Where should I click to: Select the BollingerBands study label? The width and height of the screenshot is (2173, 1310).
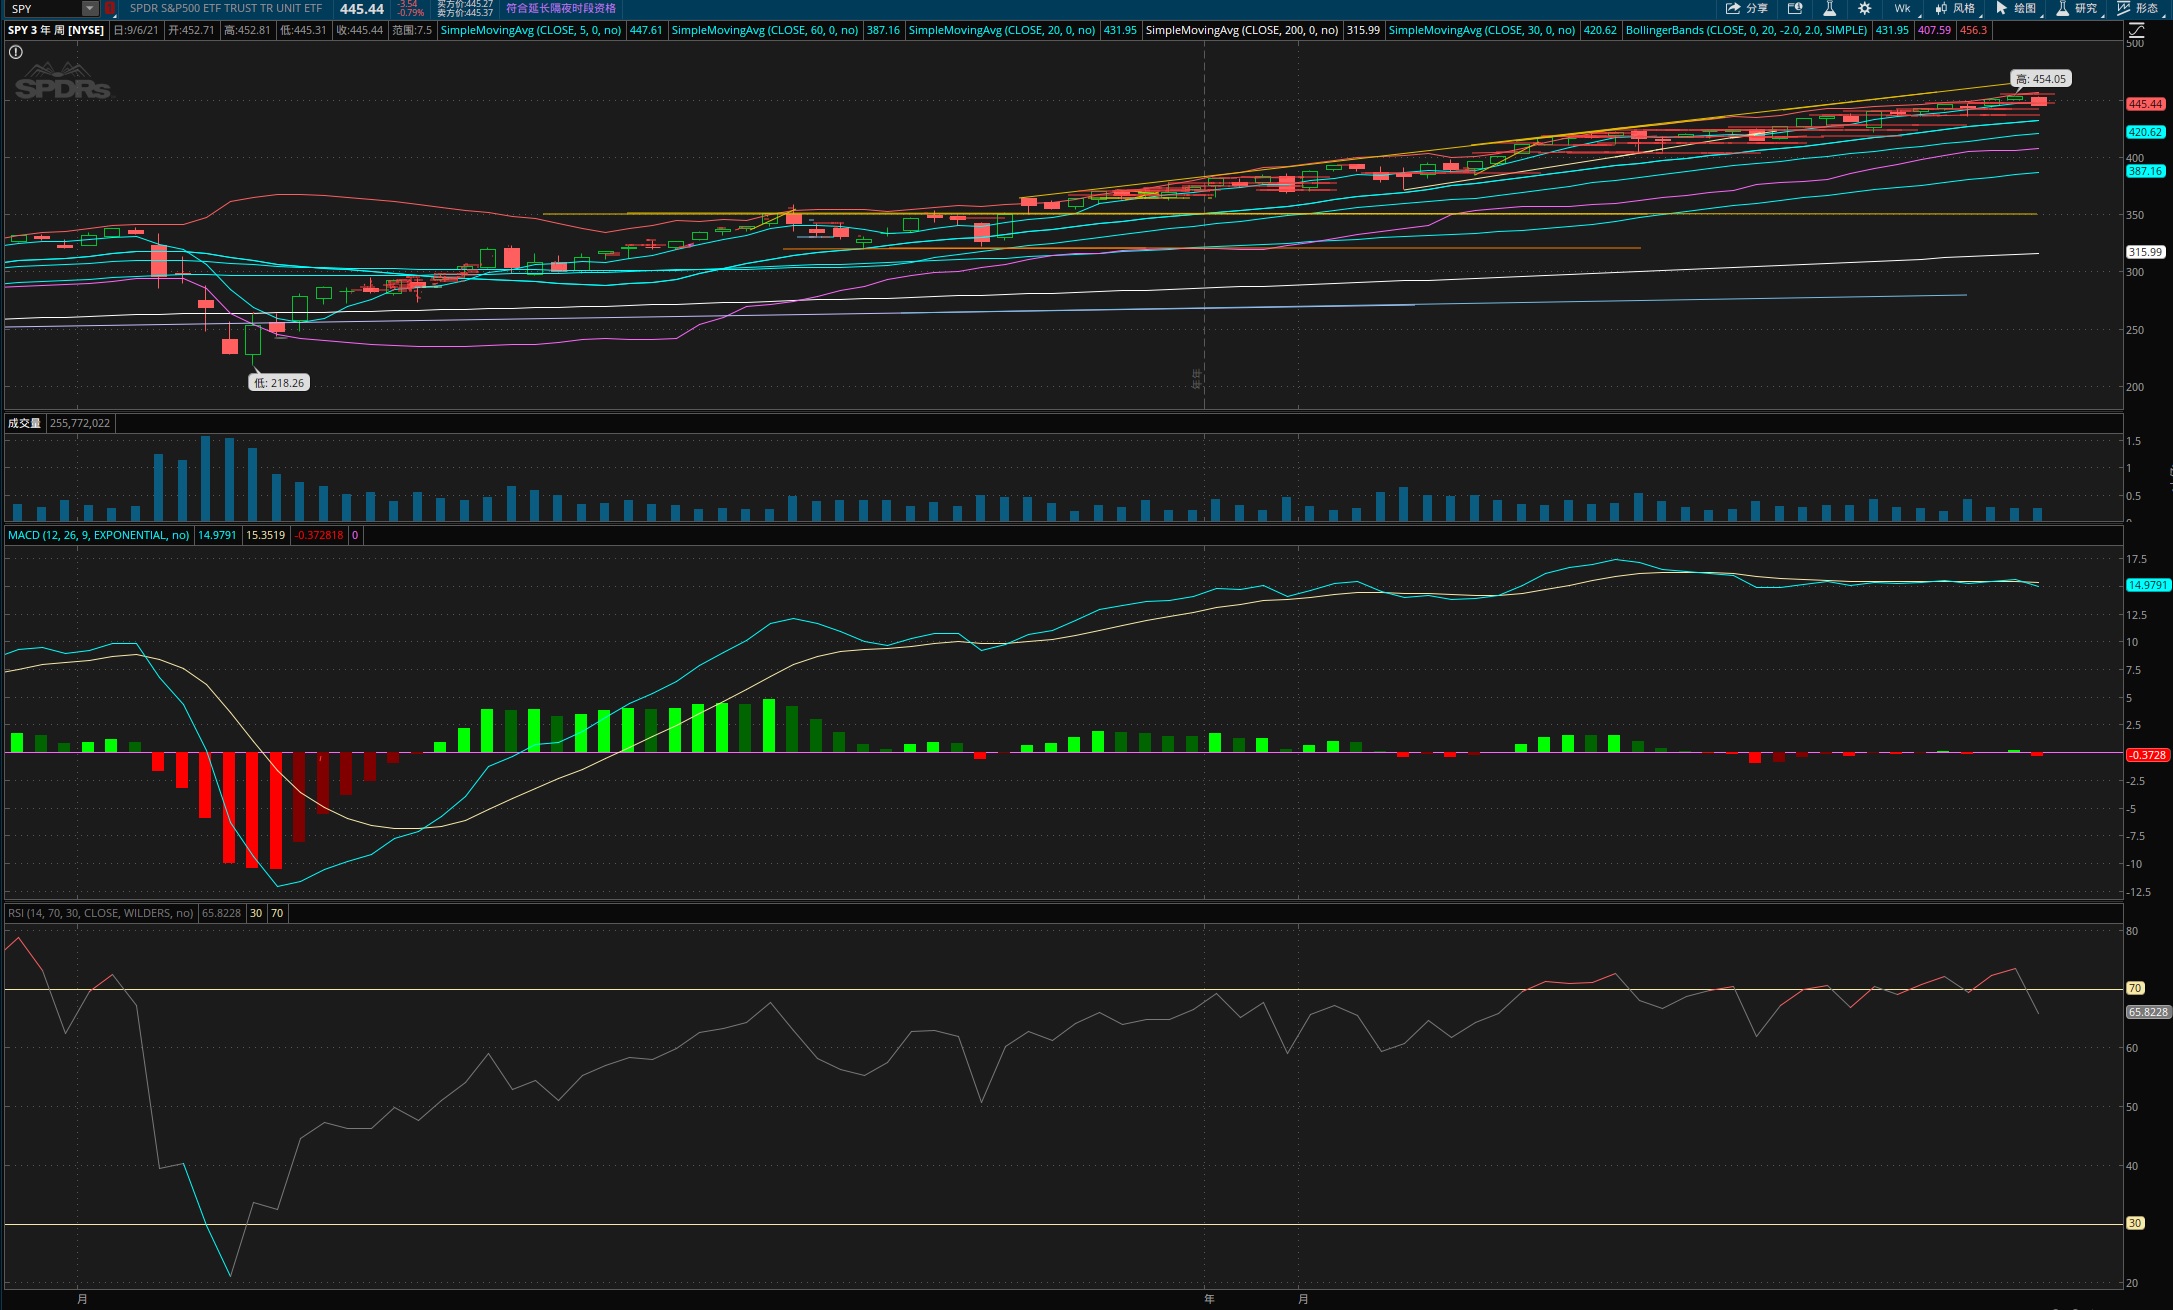click(x=1746, y=30)
